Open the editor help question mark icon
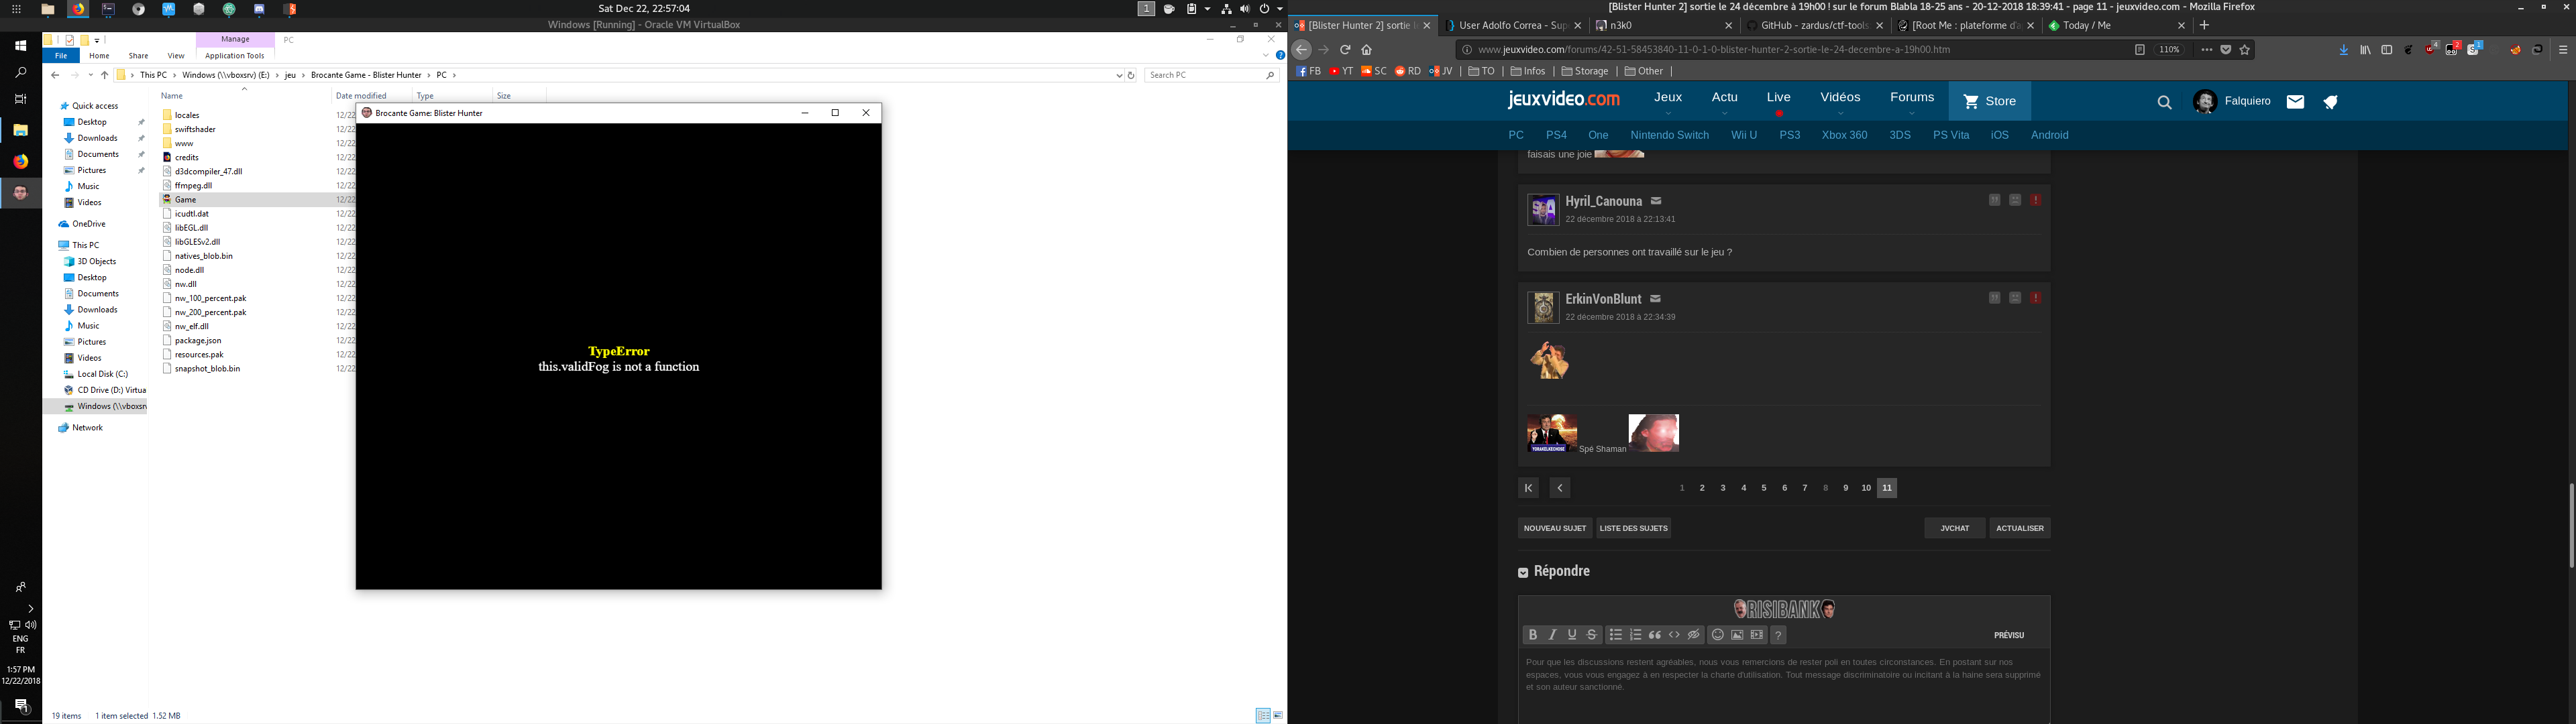Image resolution: width=2576 pixels, height=724 pixels. 1778,635
